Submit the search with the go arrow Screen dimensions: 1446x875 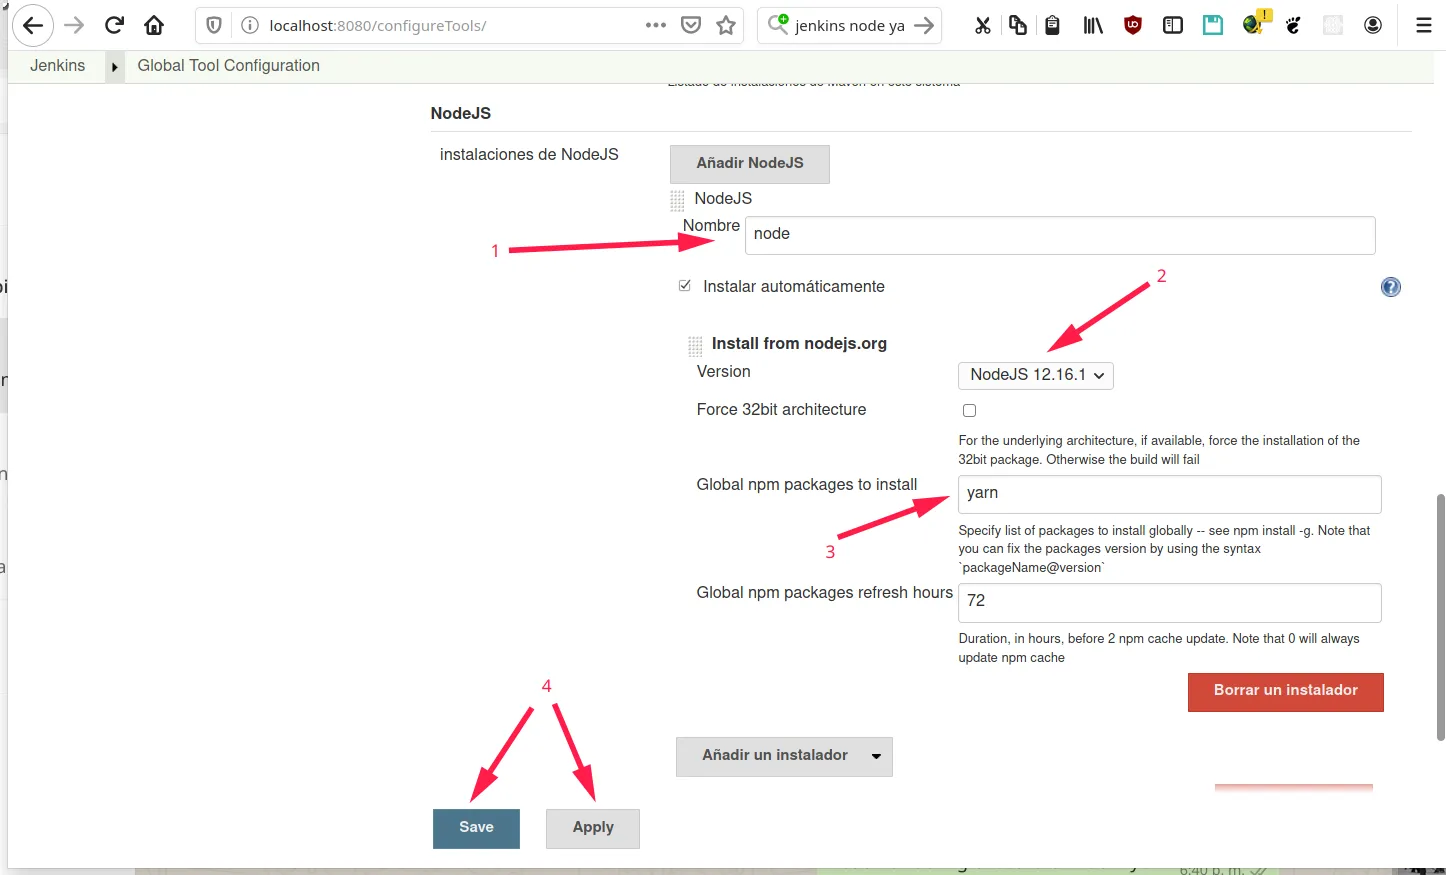point(924,26)
